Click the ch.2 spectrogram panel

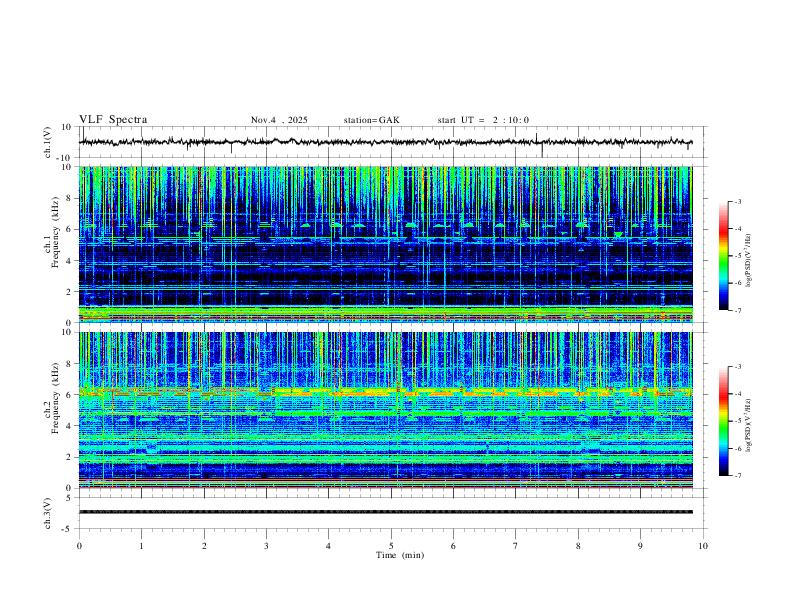pos(385,410)
